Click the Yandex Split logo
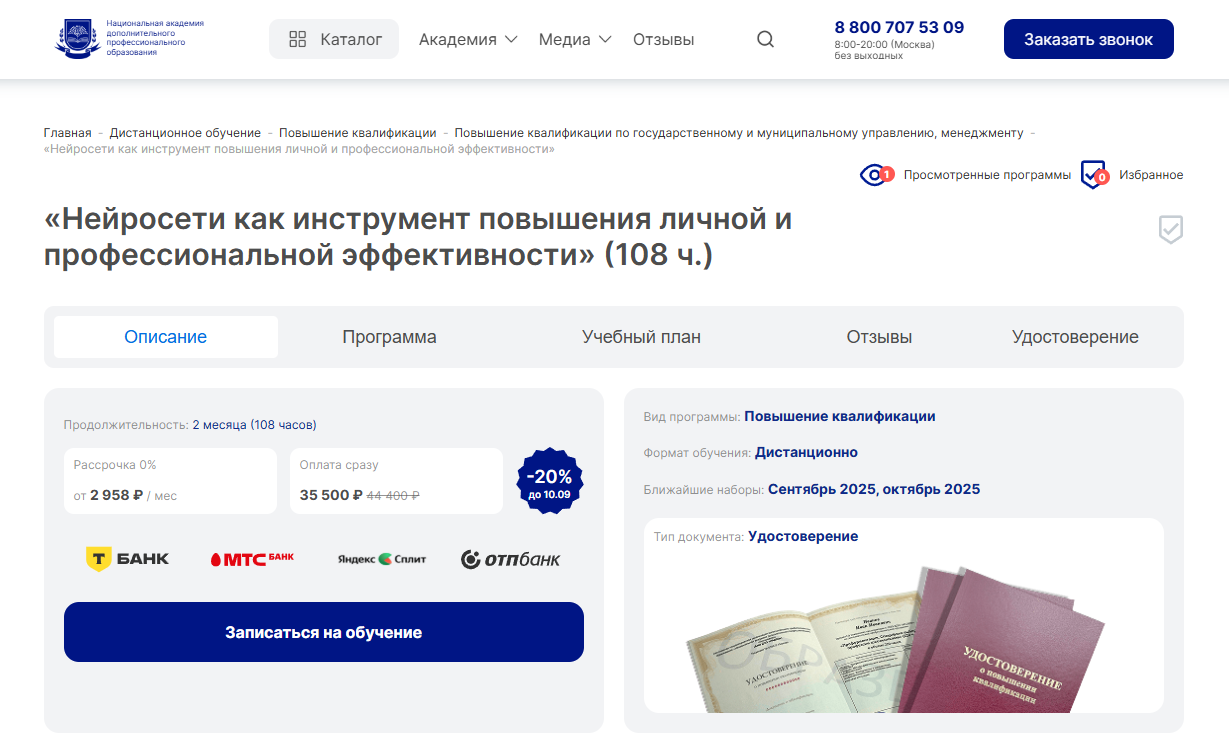This screenshot has height=745, width=1229. [x=382, y=559]
